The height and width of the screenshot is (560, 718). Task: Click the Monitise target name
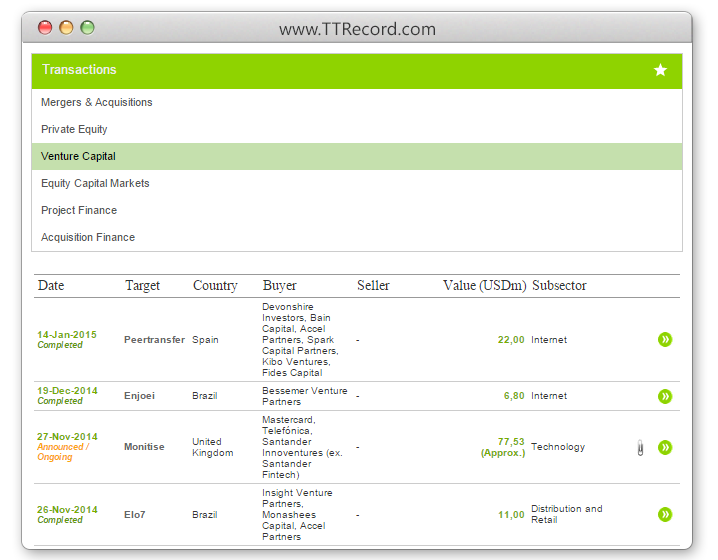144,447
